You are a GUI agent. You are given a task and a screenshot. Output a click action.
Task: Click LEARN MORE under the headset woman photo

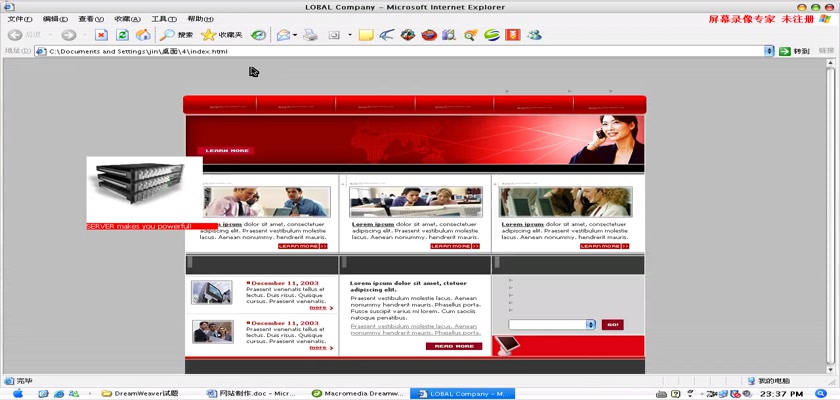tap(604, 246)
